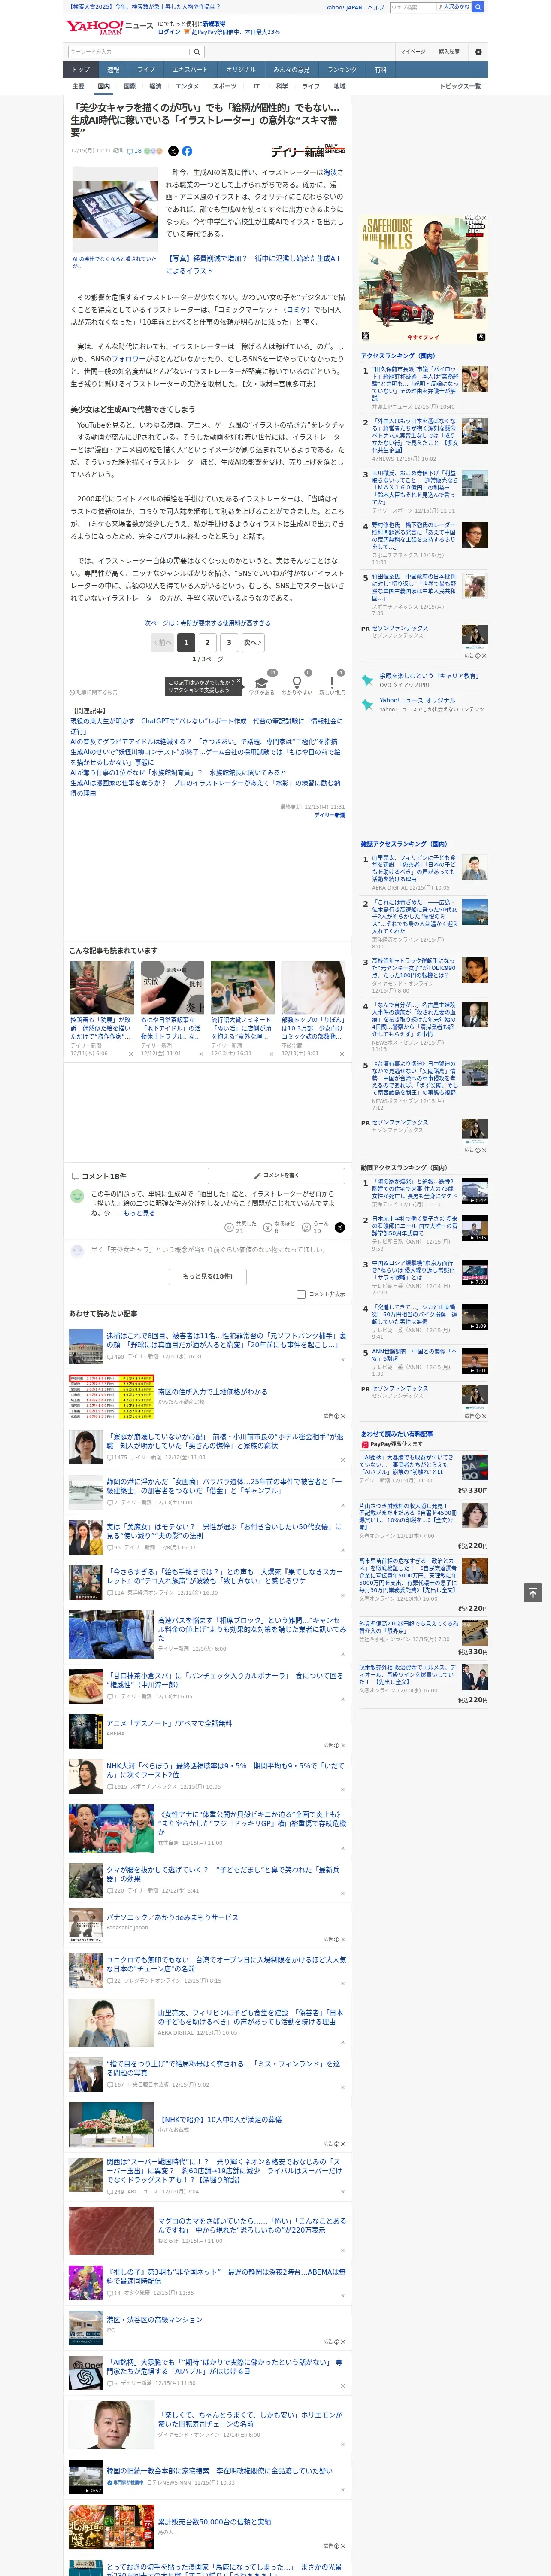This screenshot has width=551, height=2576.
Task: Click the コメントを書く button
Action: click(x=277, y=1175)
